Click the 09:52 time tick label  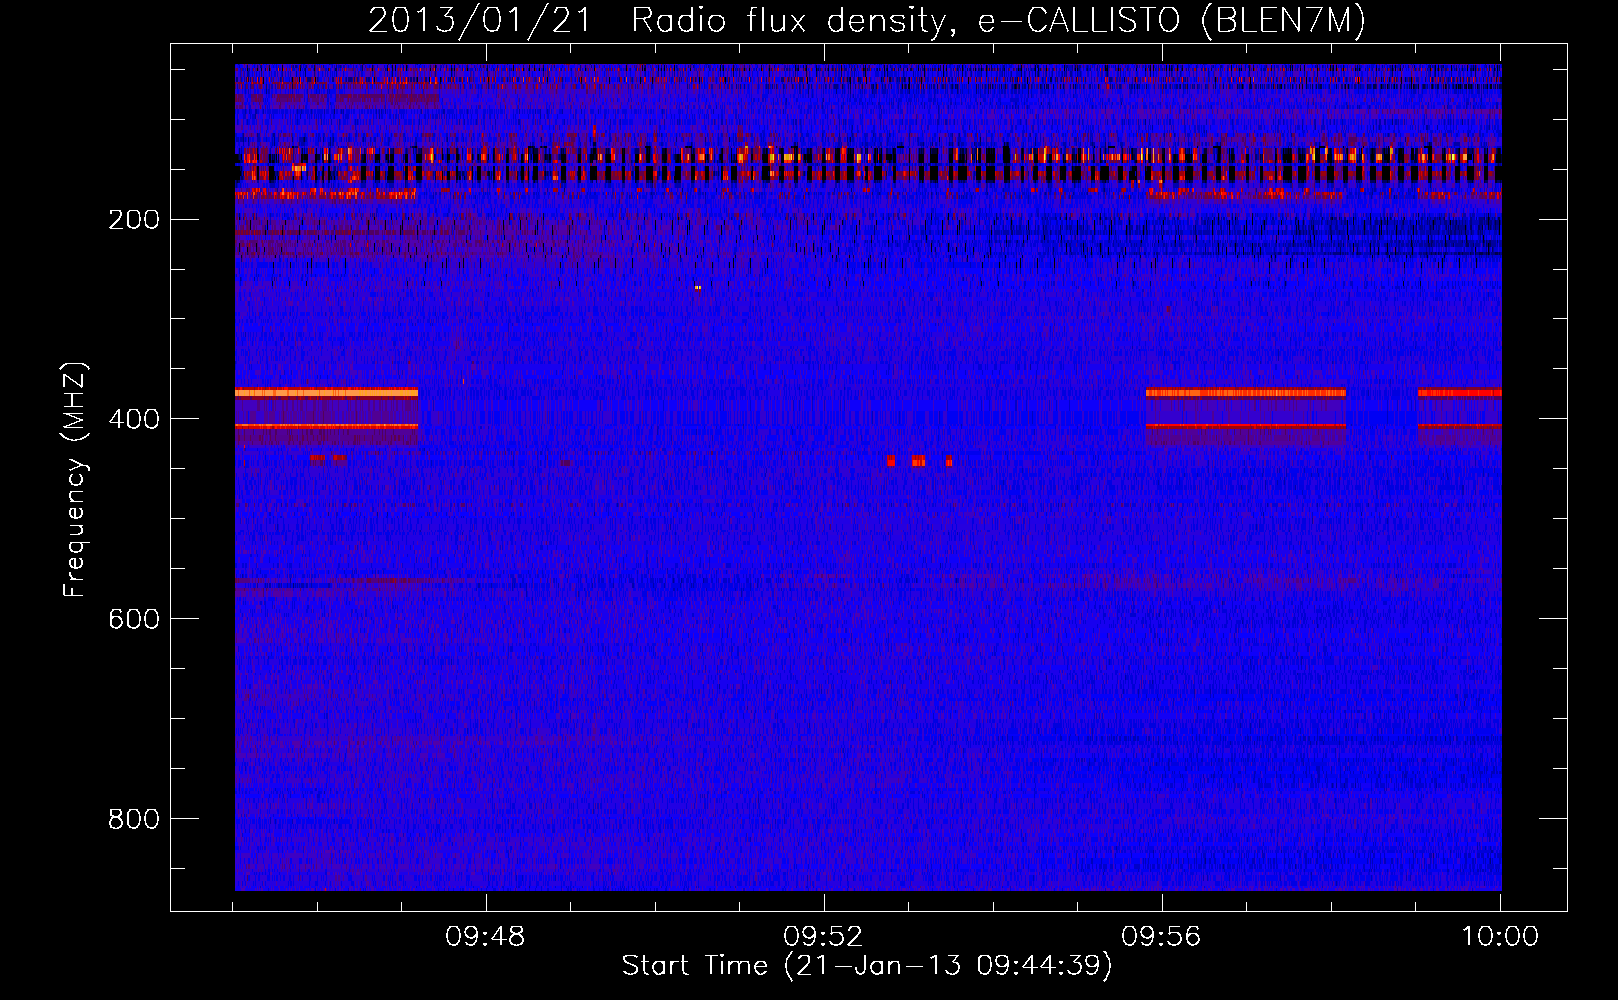pos(823,937)
